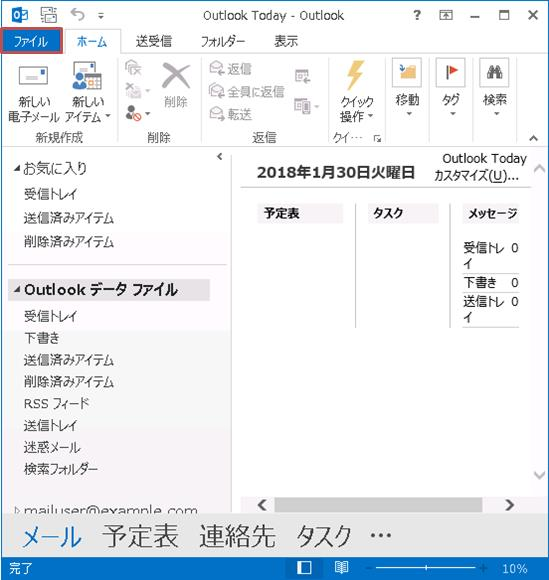Viewport: 549px width, 580px height.
Task: Open the 検索 binoculars menu
Action: (495, 88)
